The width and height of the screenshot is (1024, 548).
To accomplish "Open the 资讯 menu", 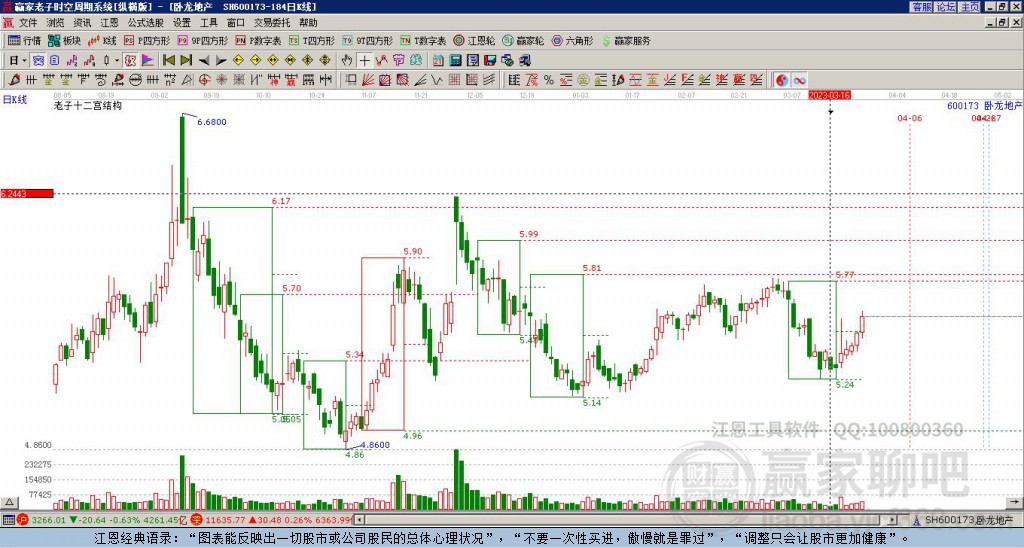I will tap(82, 23).
